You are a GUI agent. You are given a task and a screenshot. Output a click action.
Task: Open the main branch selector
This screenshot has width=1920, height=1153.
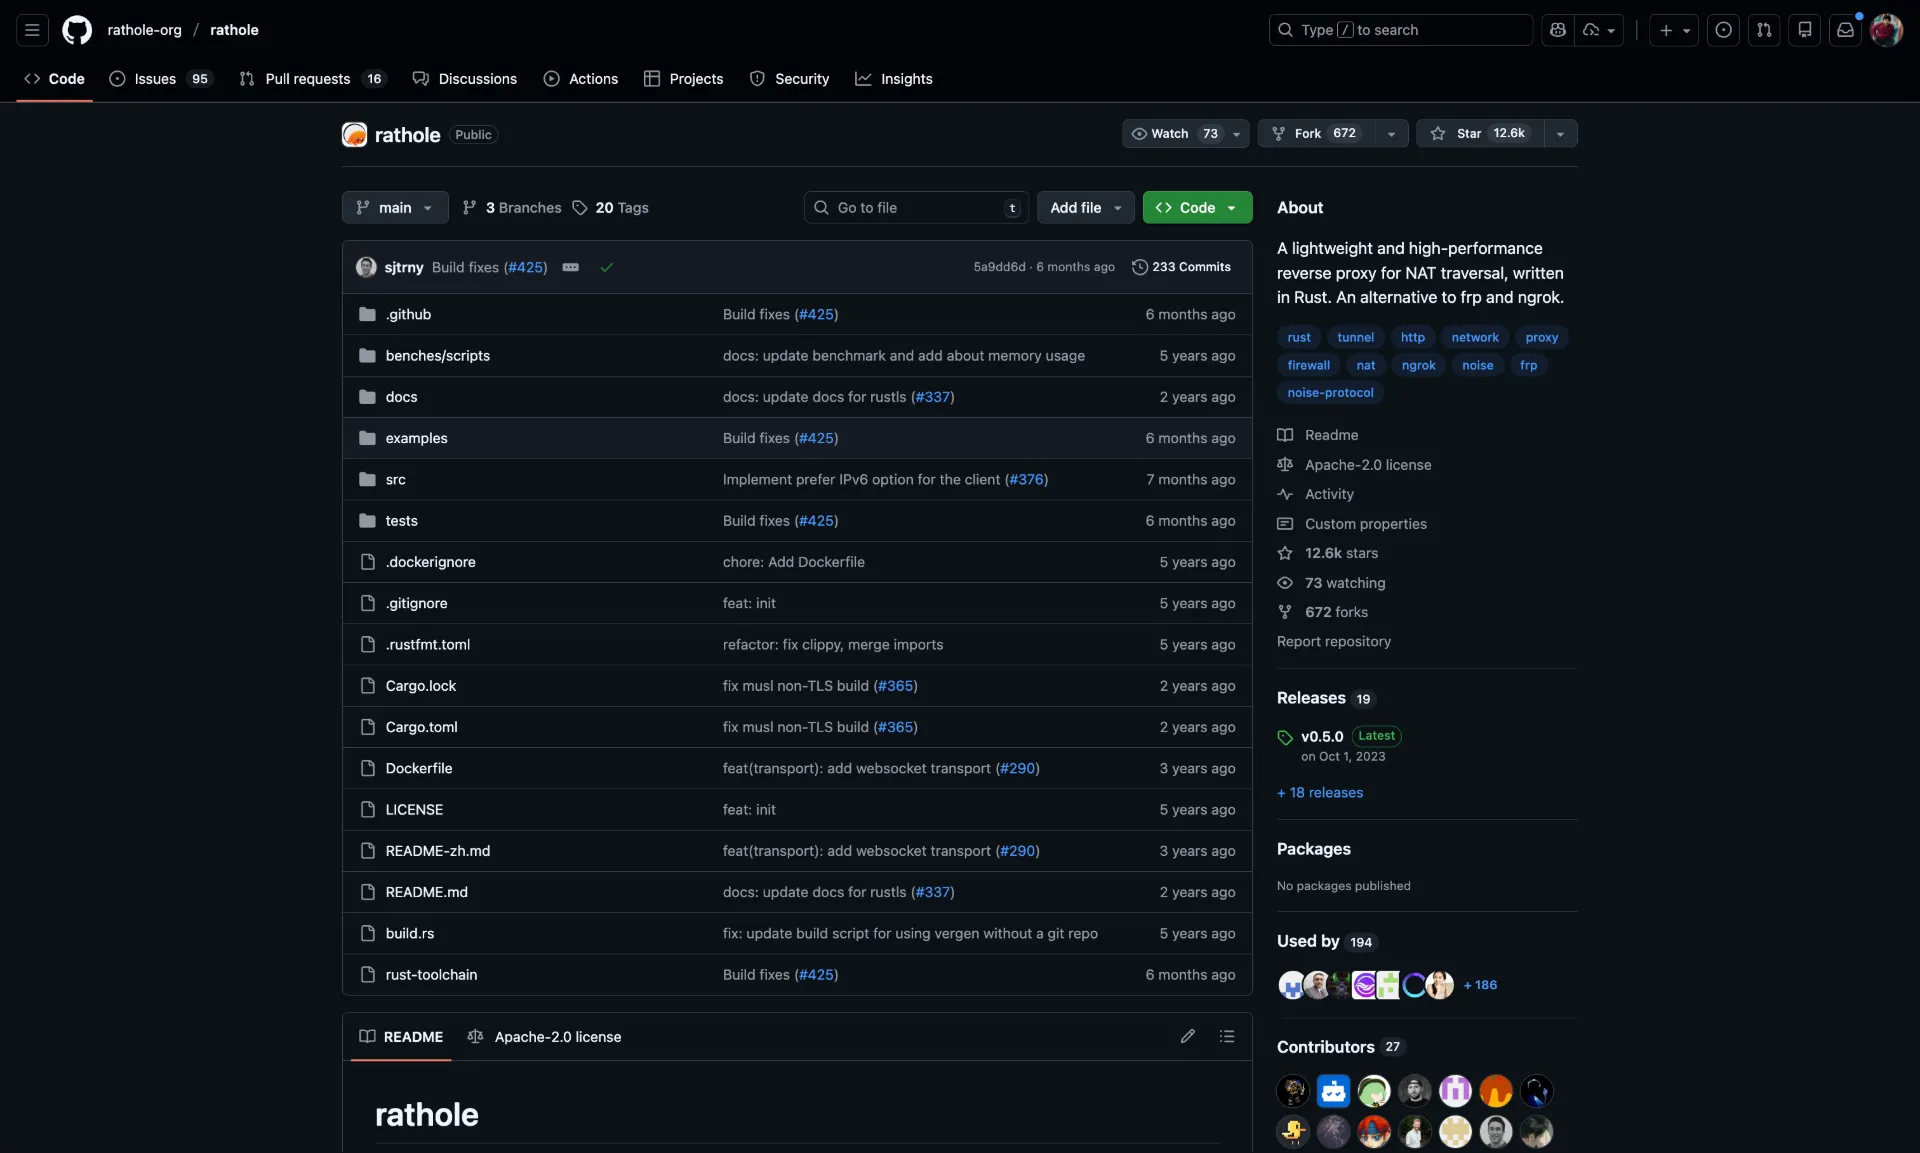tap(394, 207)
